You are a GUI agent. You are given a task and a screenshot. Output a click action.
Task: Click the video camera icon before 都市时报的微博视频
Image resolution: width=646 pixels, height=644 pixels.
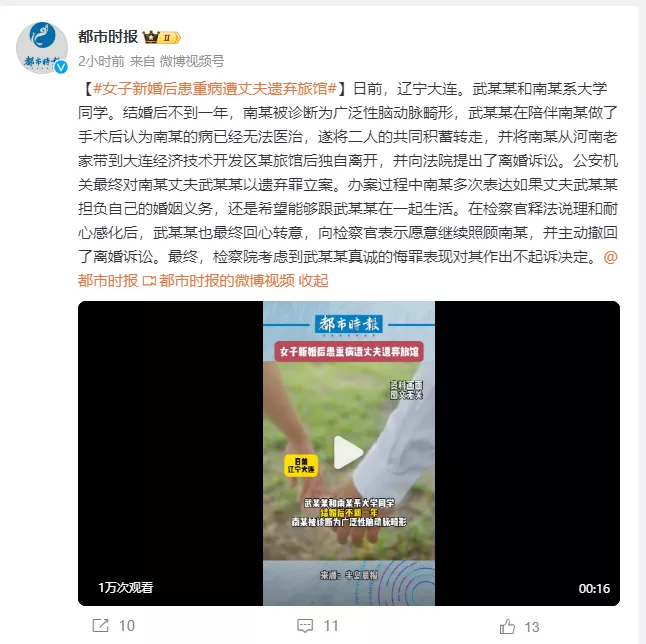pos(149,281)
